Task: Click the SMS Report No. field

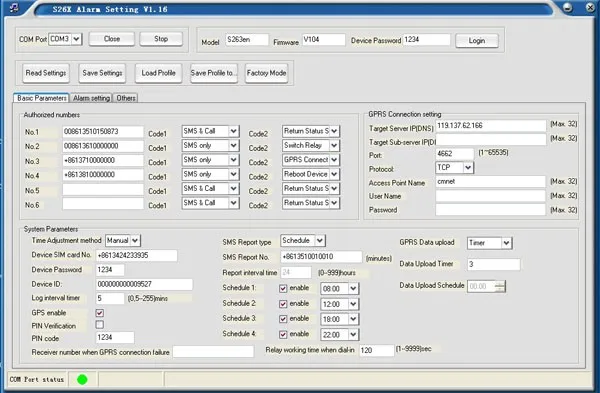Action: pyautogui.click(x=321, y=257)
